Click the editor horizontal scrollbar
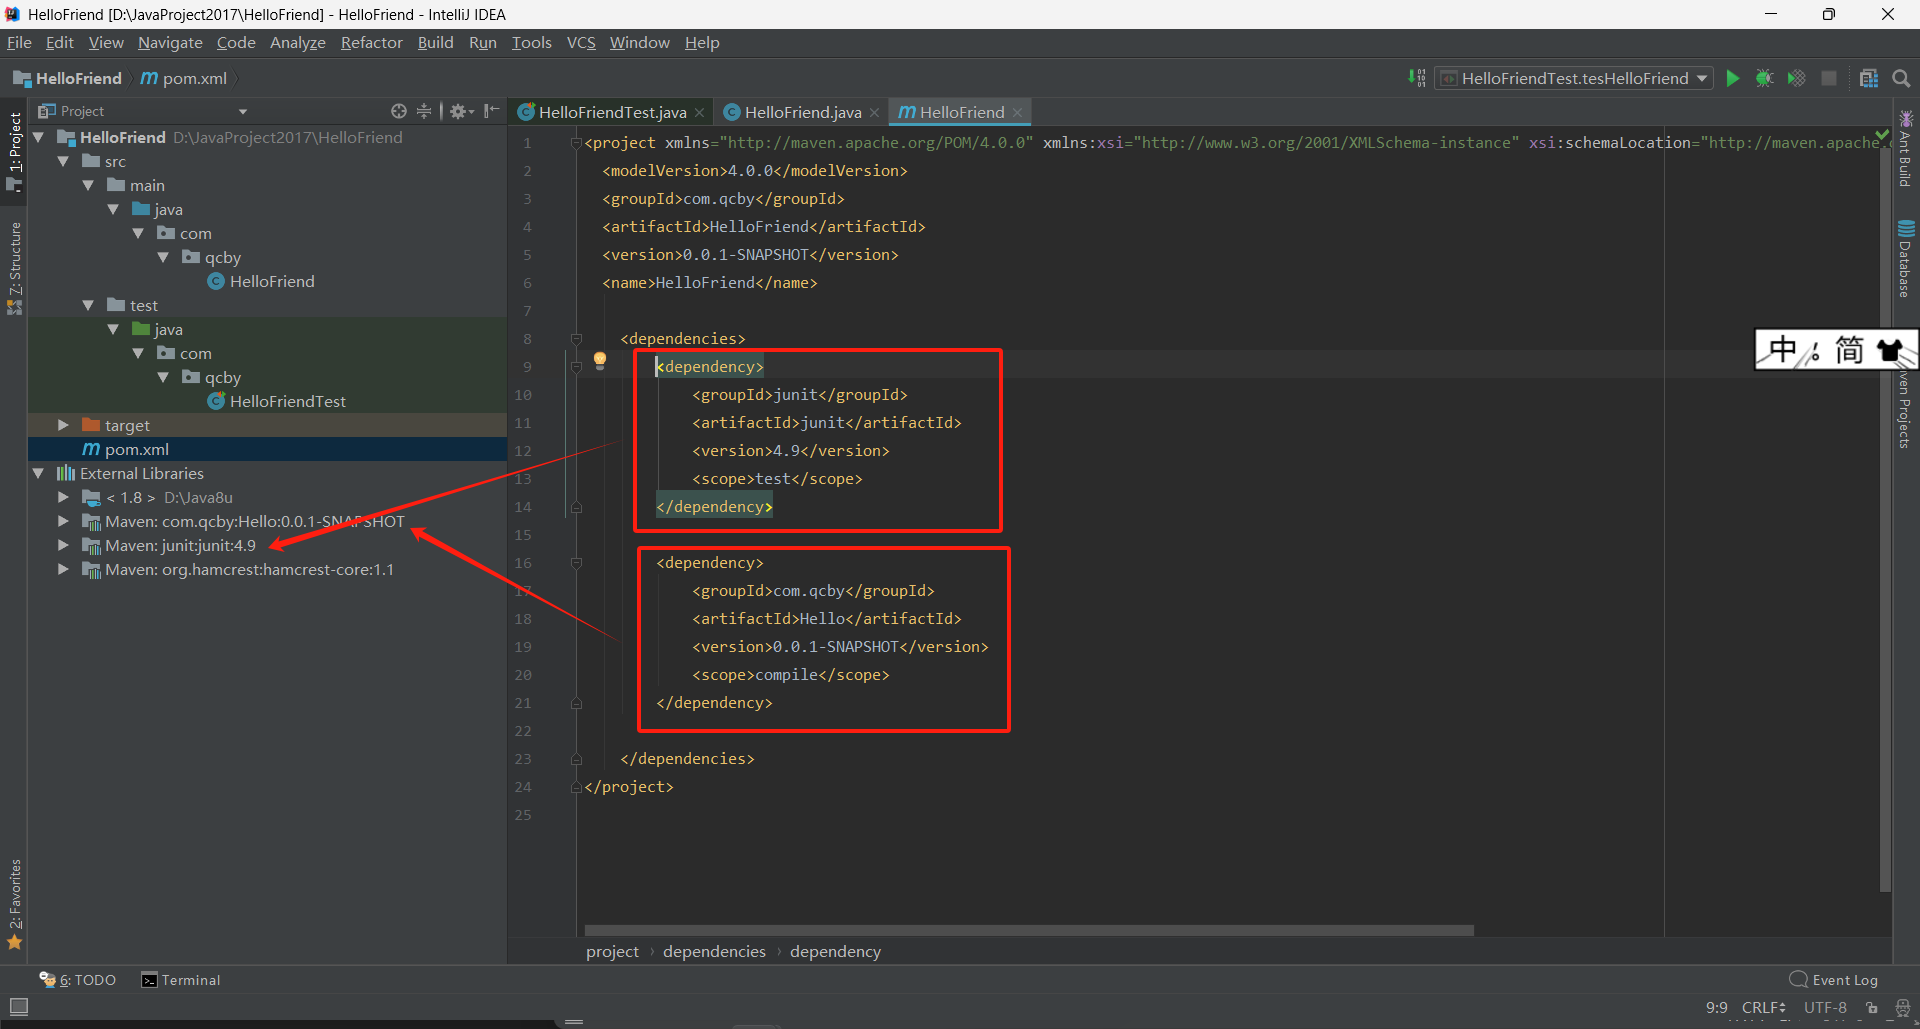Screen dimensions: 1920x1029 pyautogui.click(x=1029, y=930)
